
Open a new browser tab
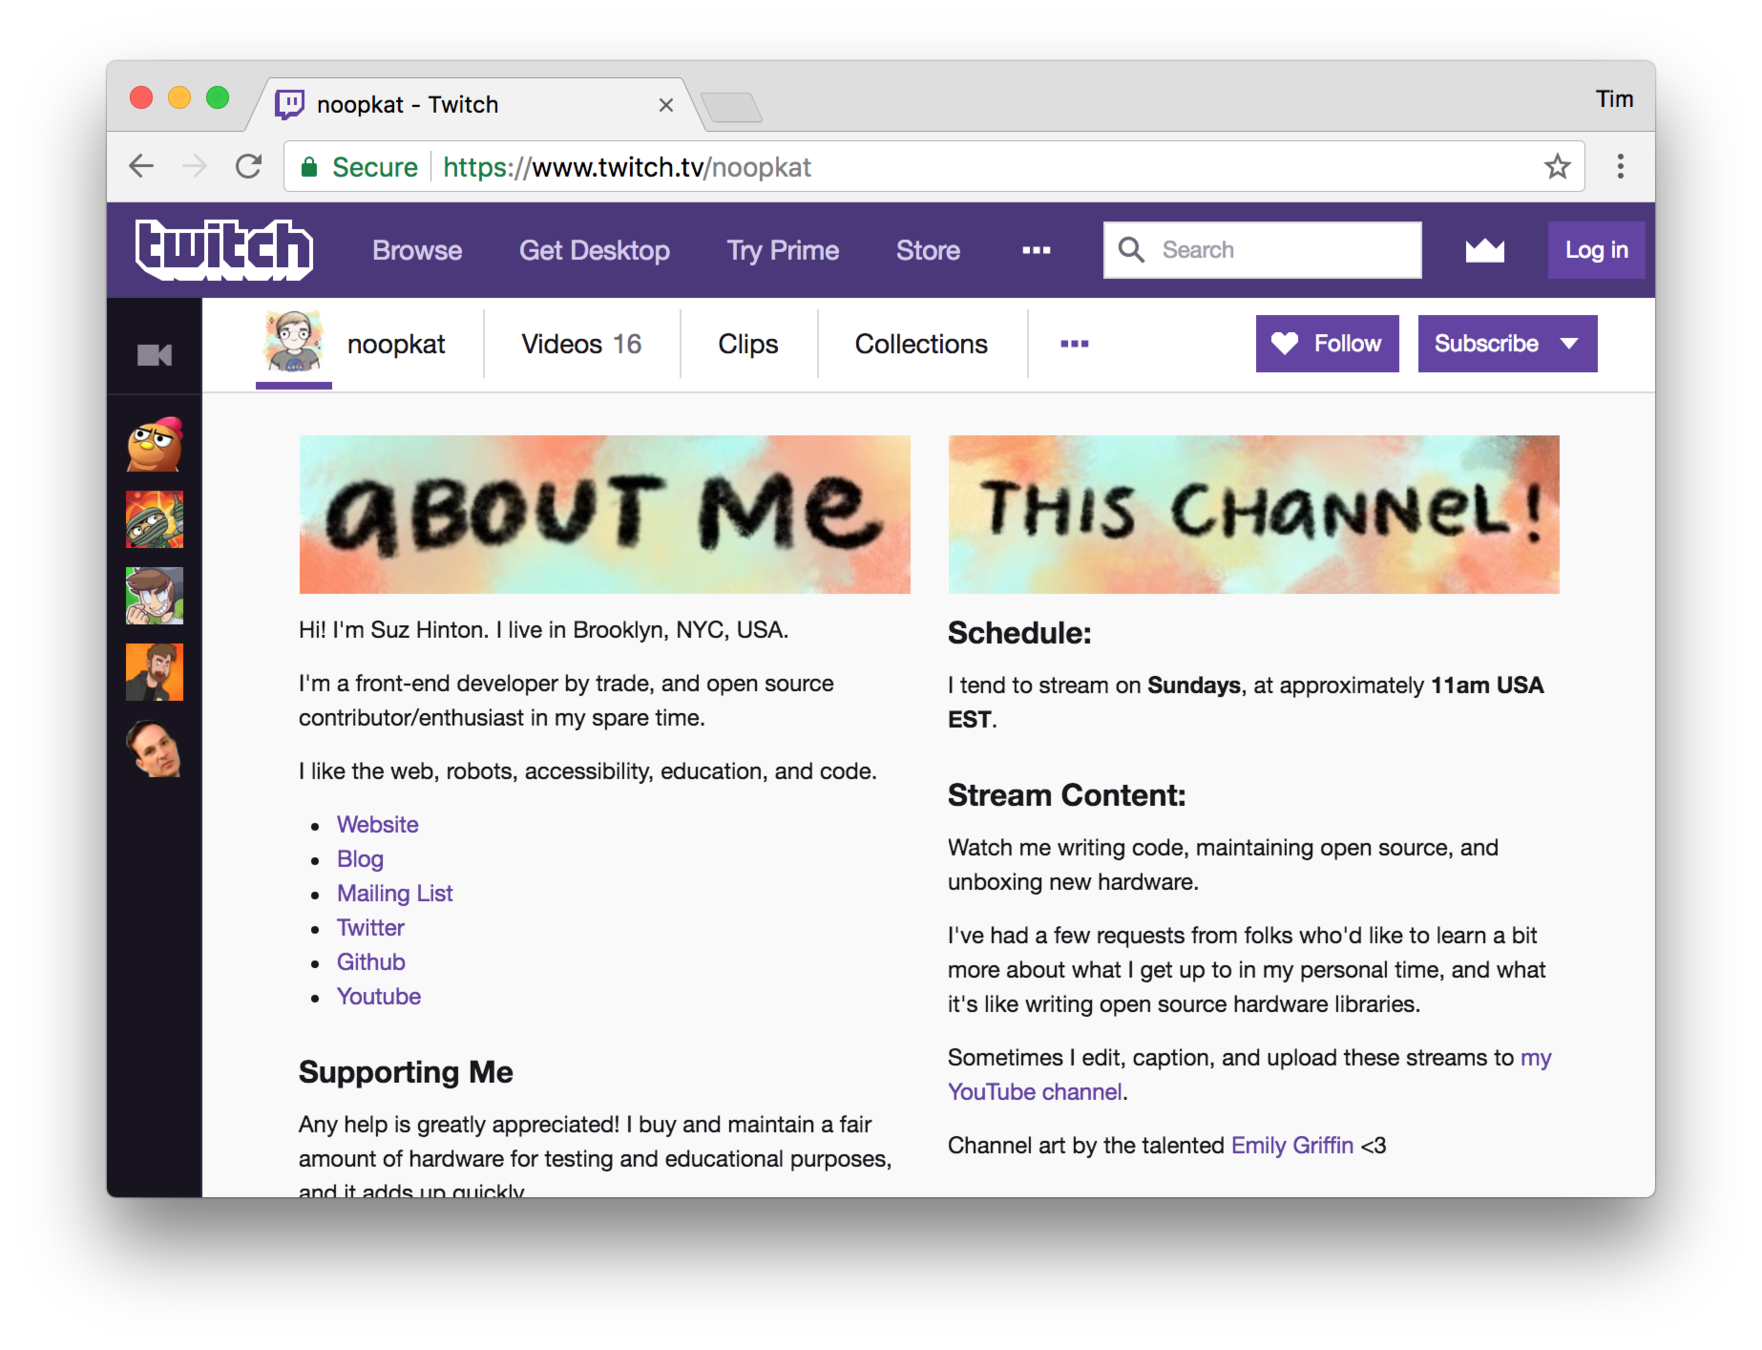pyautogui.click(x=732, y=106)
